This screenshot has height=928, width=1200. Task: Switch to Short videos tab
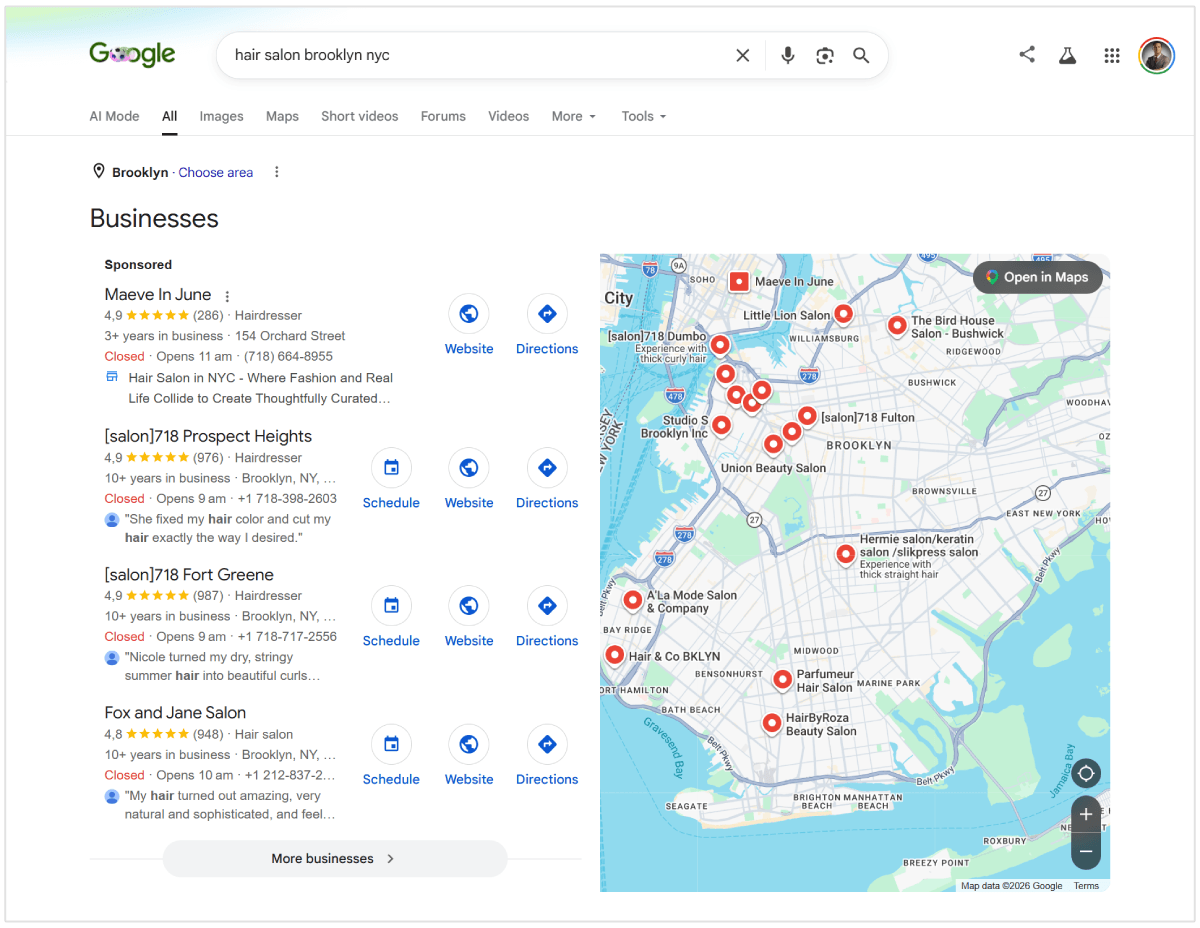tap(359, 116)
